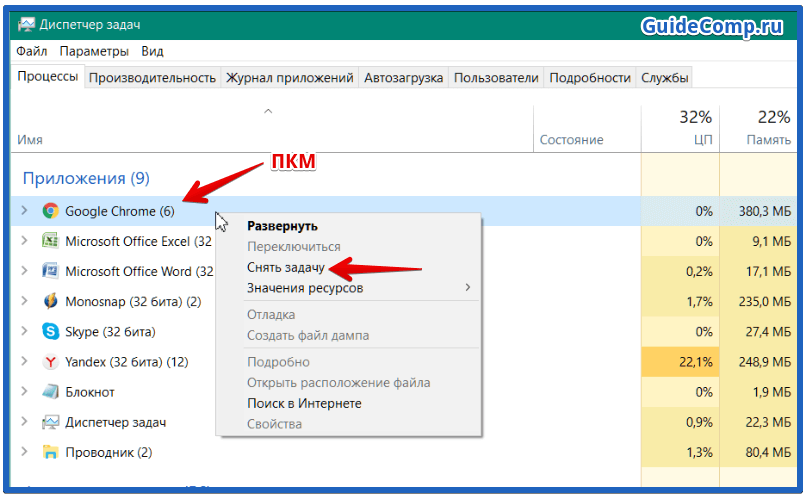This screenshot has height=497, width=808.
Task: Open the Параметры menu
Action: pyautogui.click(x=94, y=51)
